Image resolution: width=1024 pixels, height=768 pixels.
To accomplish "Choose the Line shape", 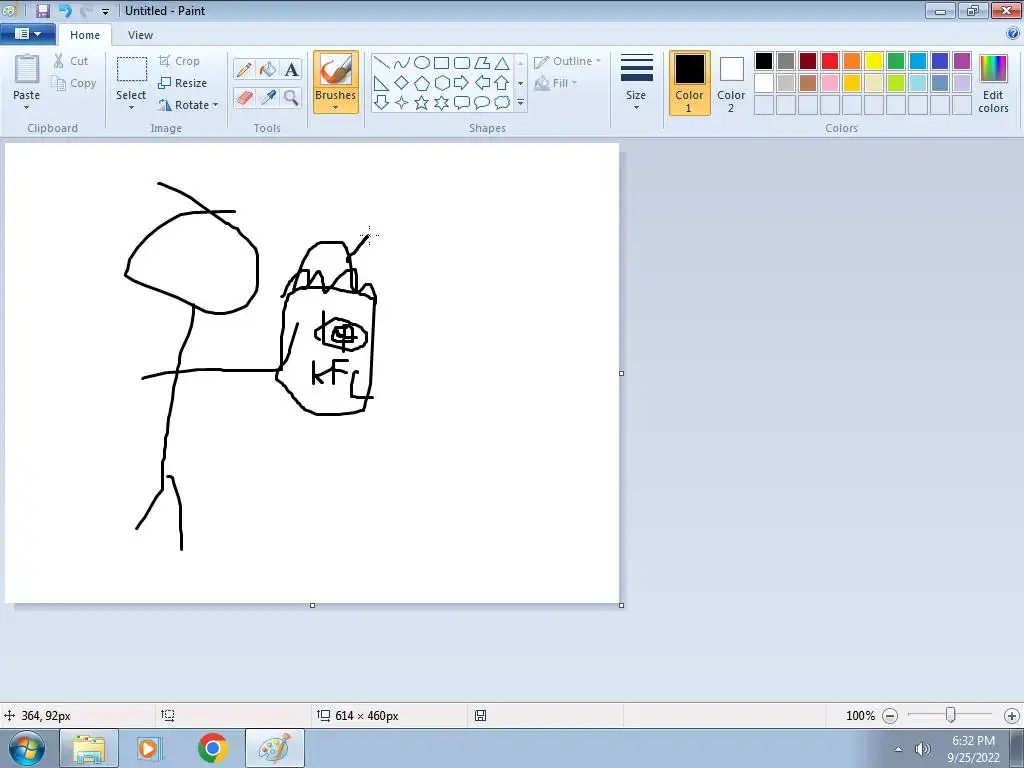I will 381,63.
